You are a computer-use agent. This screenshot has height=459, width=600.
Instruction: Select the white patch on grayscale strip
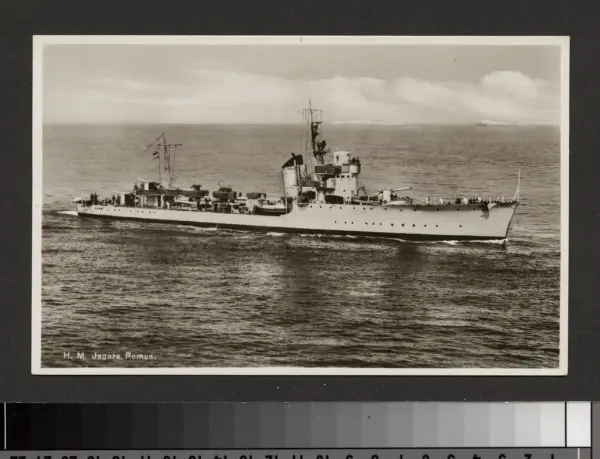[578, 424]
